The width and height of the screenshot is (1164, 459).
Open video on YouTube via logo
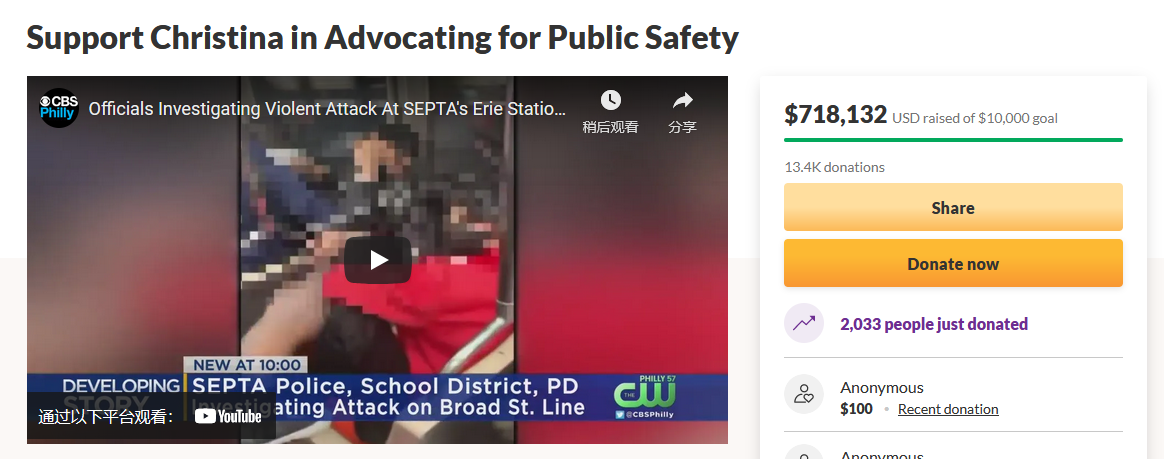pyautogui.click(x=228, y=417)
